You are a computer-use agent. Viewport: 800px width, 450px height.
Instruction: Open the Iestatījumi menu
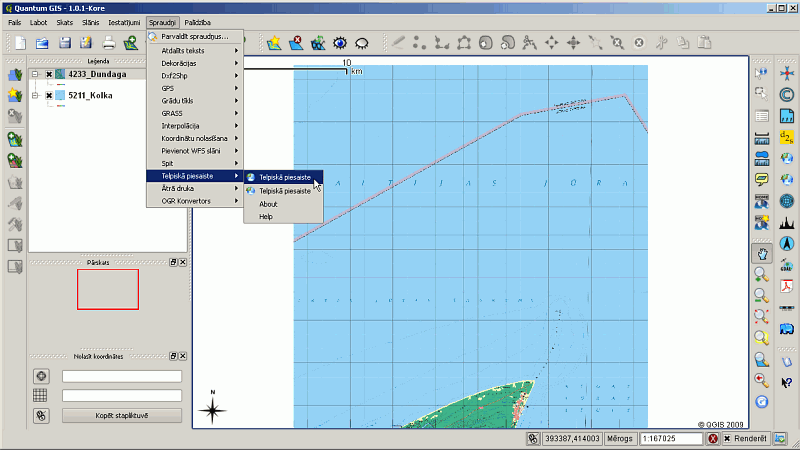(124, 22)
